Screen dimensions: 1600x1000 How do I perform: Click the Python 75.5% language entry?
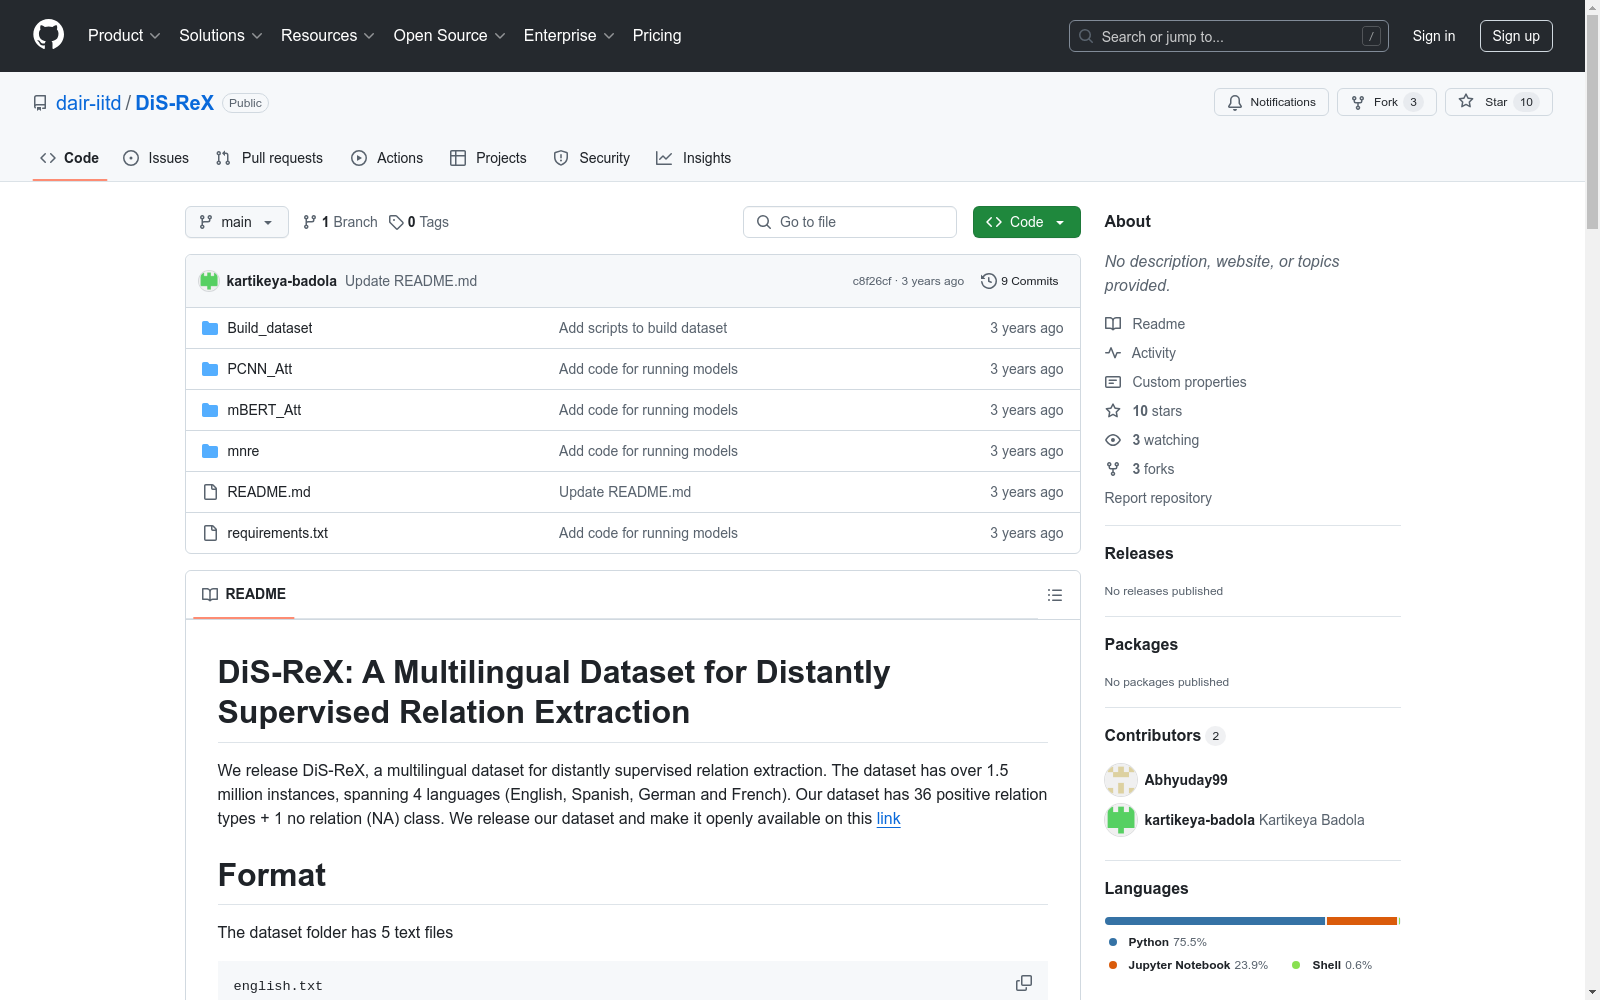[x=1158, y=942]
